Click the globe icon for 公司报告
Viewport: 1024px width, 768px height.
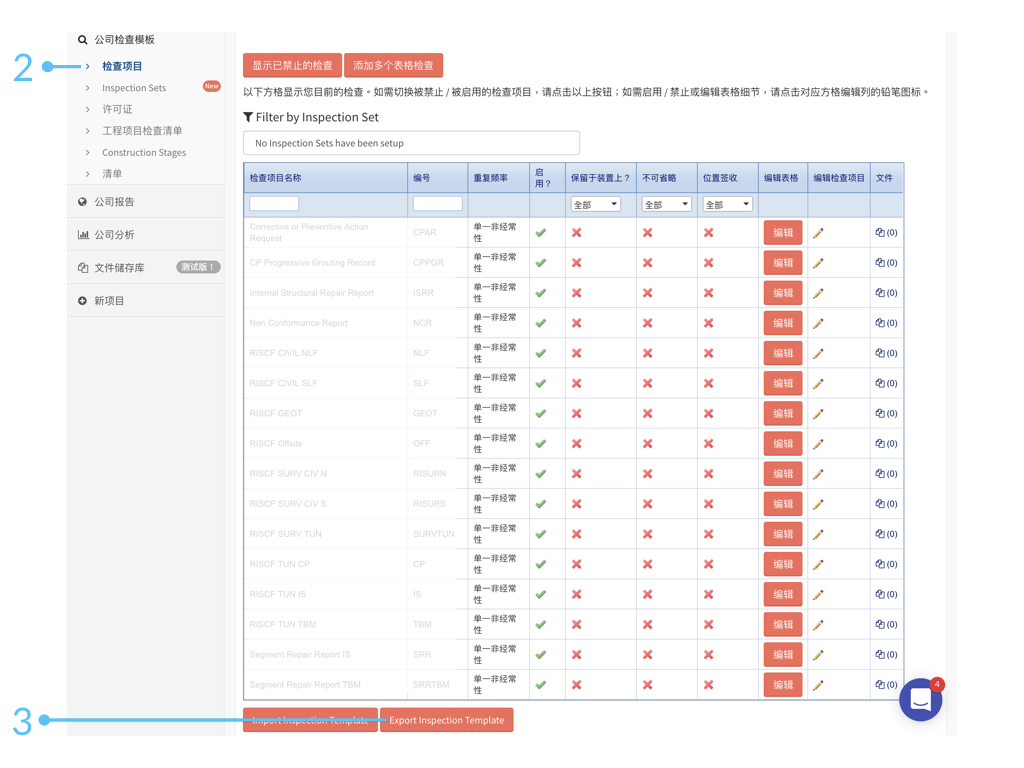pyautogui.click(x=82, y=202)
